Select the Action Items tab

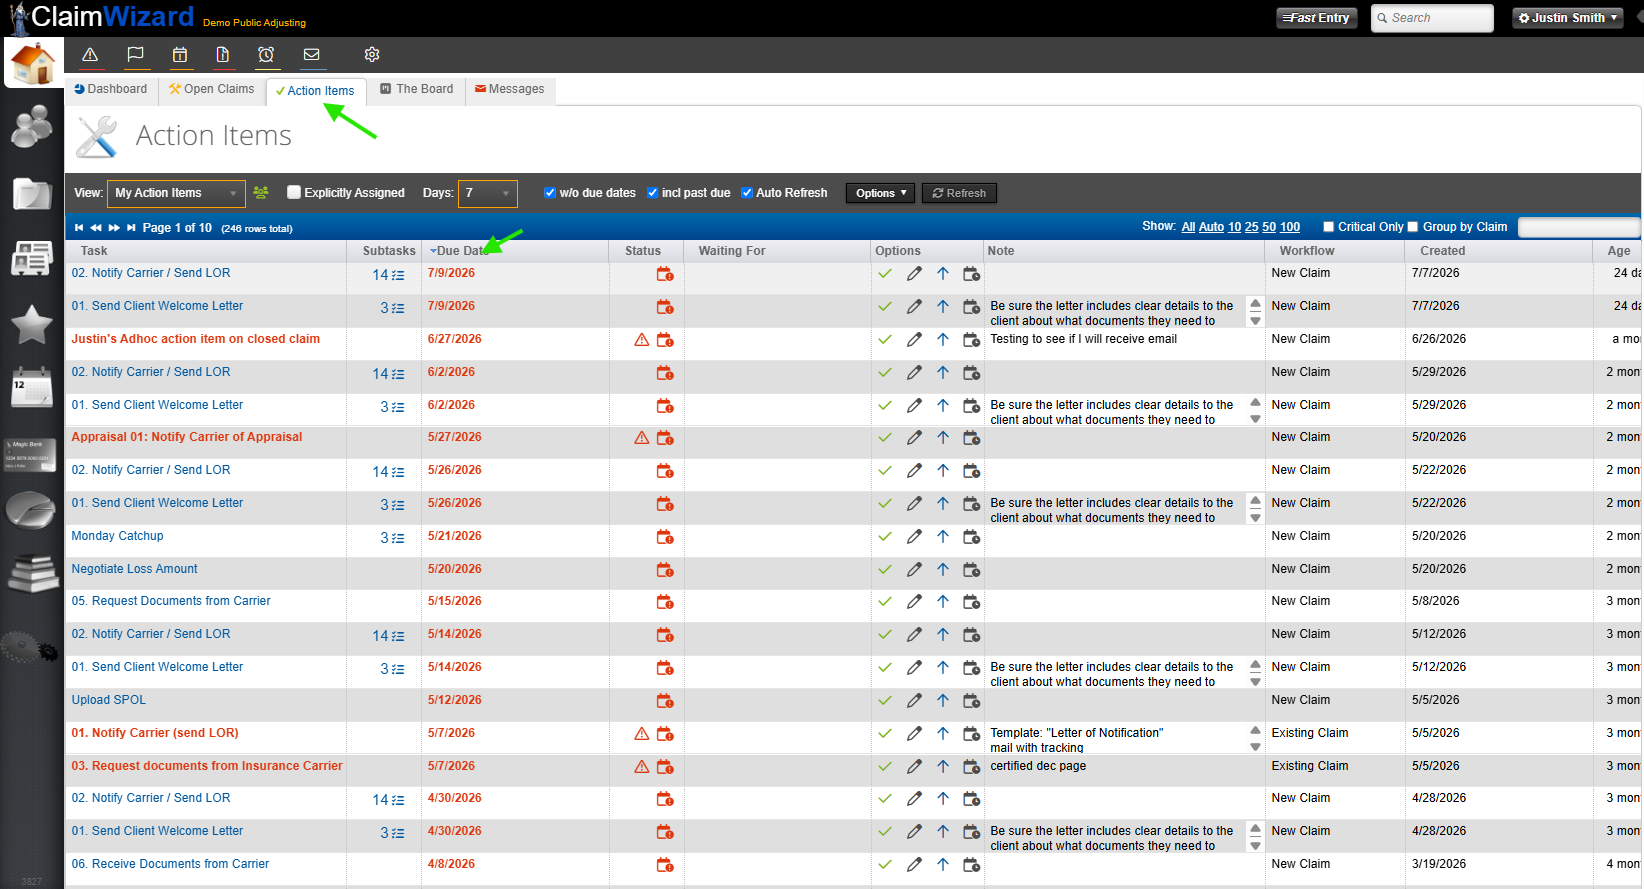[x=315, y=91]
